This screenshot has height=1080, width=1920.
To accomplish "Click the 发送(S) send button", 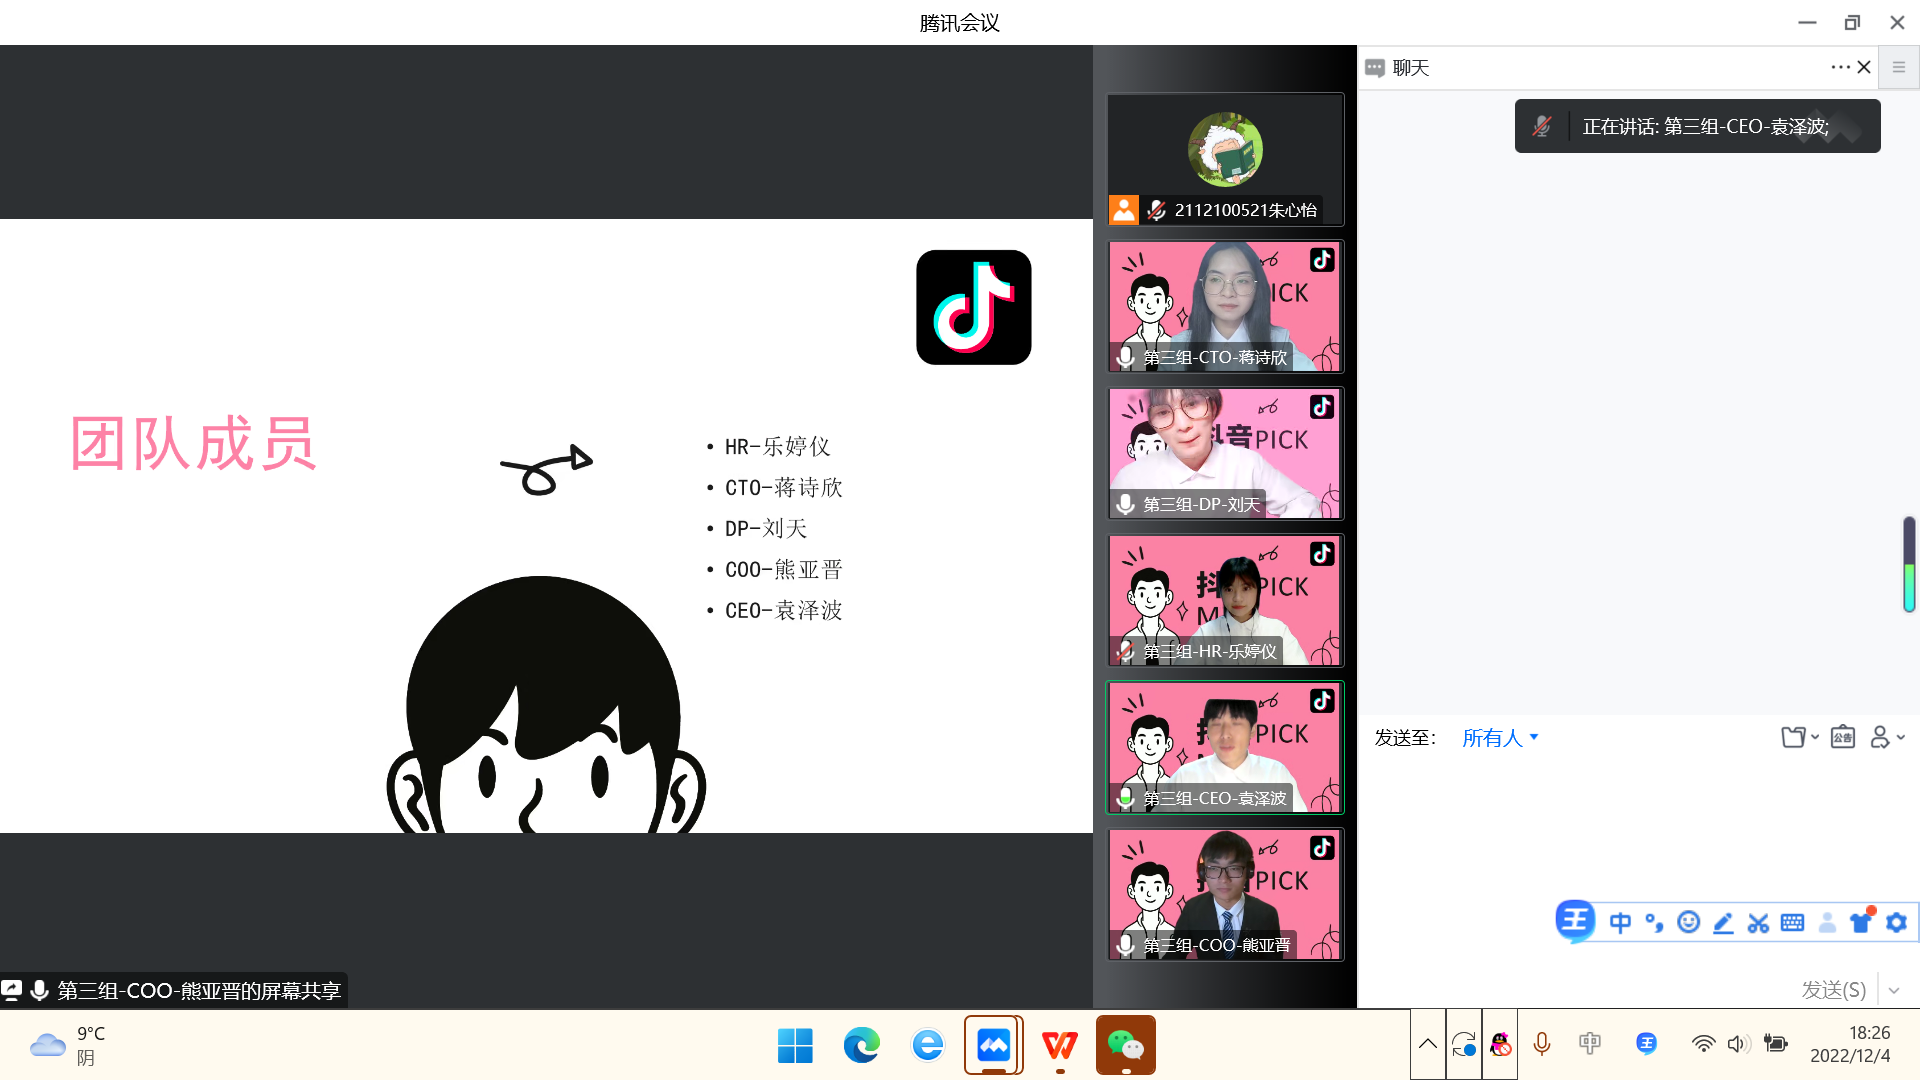I will (x=1833, y=990).
